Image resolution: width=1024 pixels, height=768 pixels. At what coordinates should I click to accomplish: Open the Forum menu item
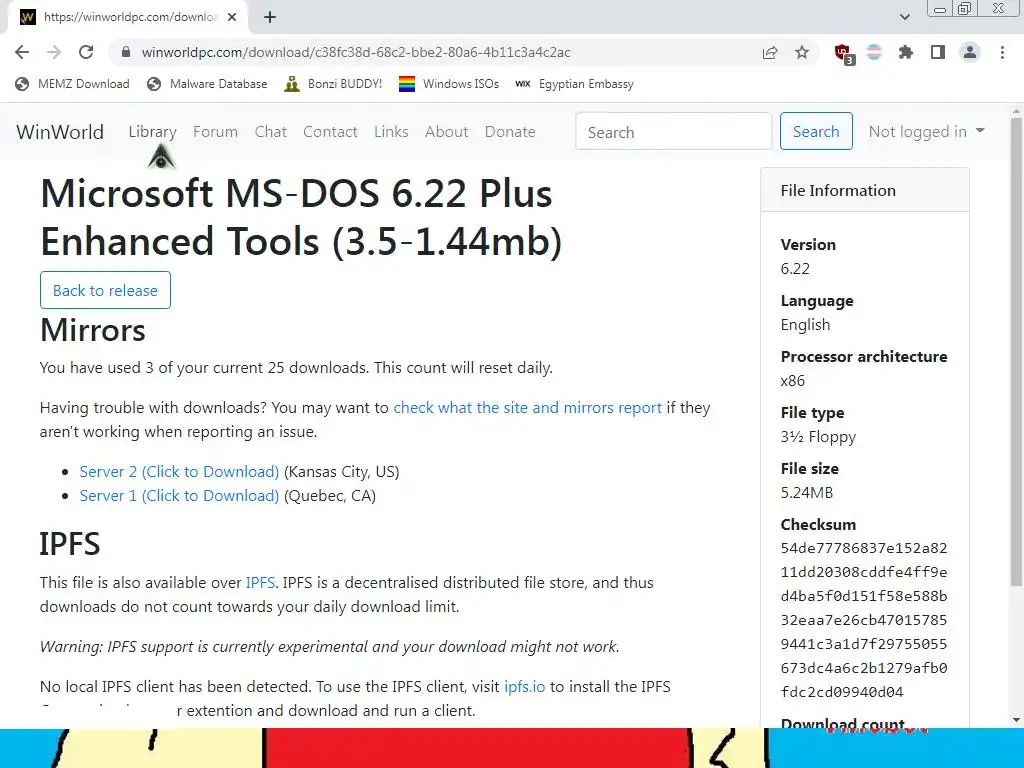point(216,131)
